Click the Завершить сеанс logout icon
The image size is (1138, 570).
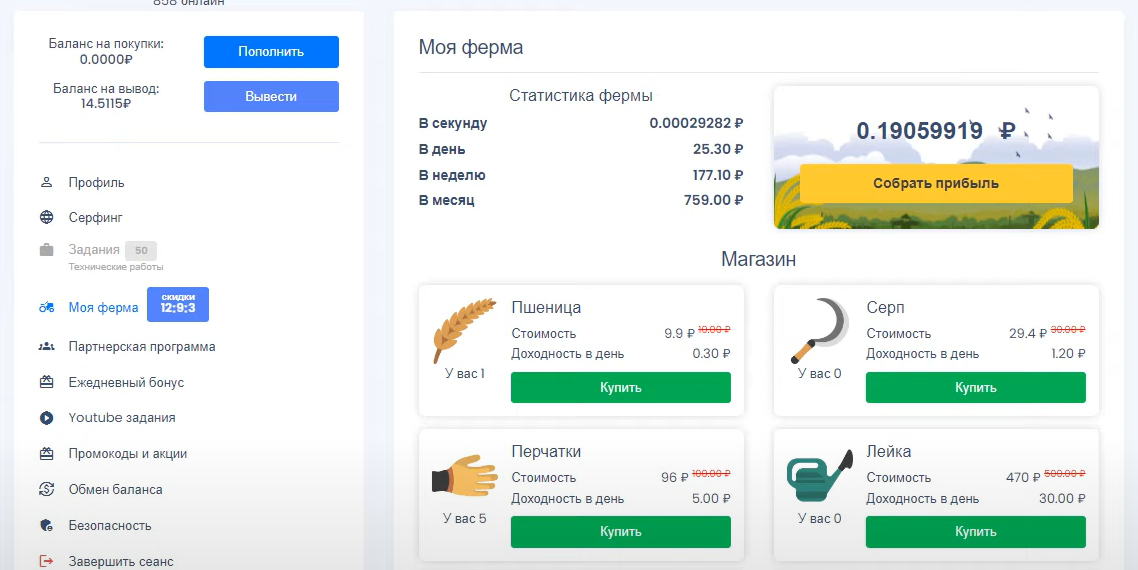pos(46,561)
